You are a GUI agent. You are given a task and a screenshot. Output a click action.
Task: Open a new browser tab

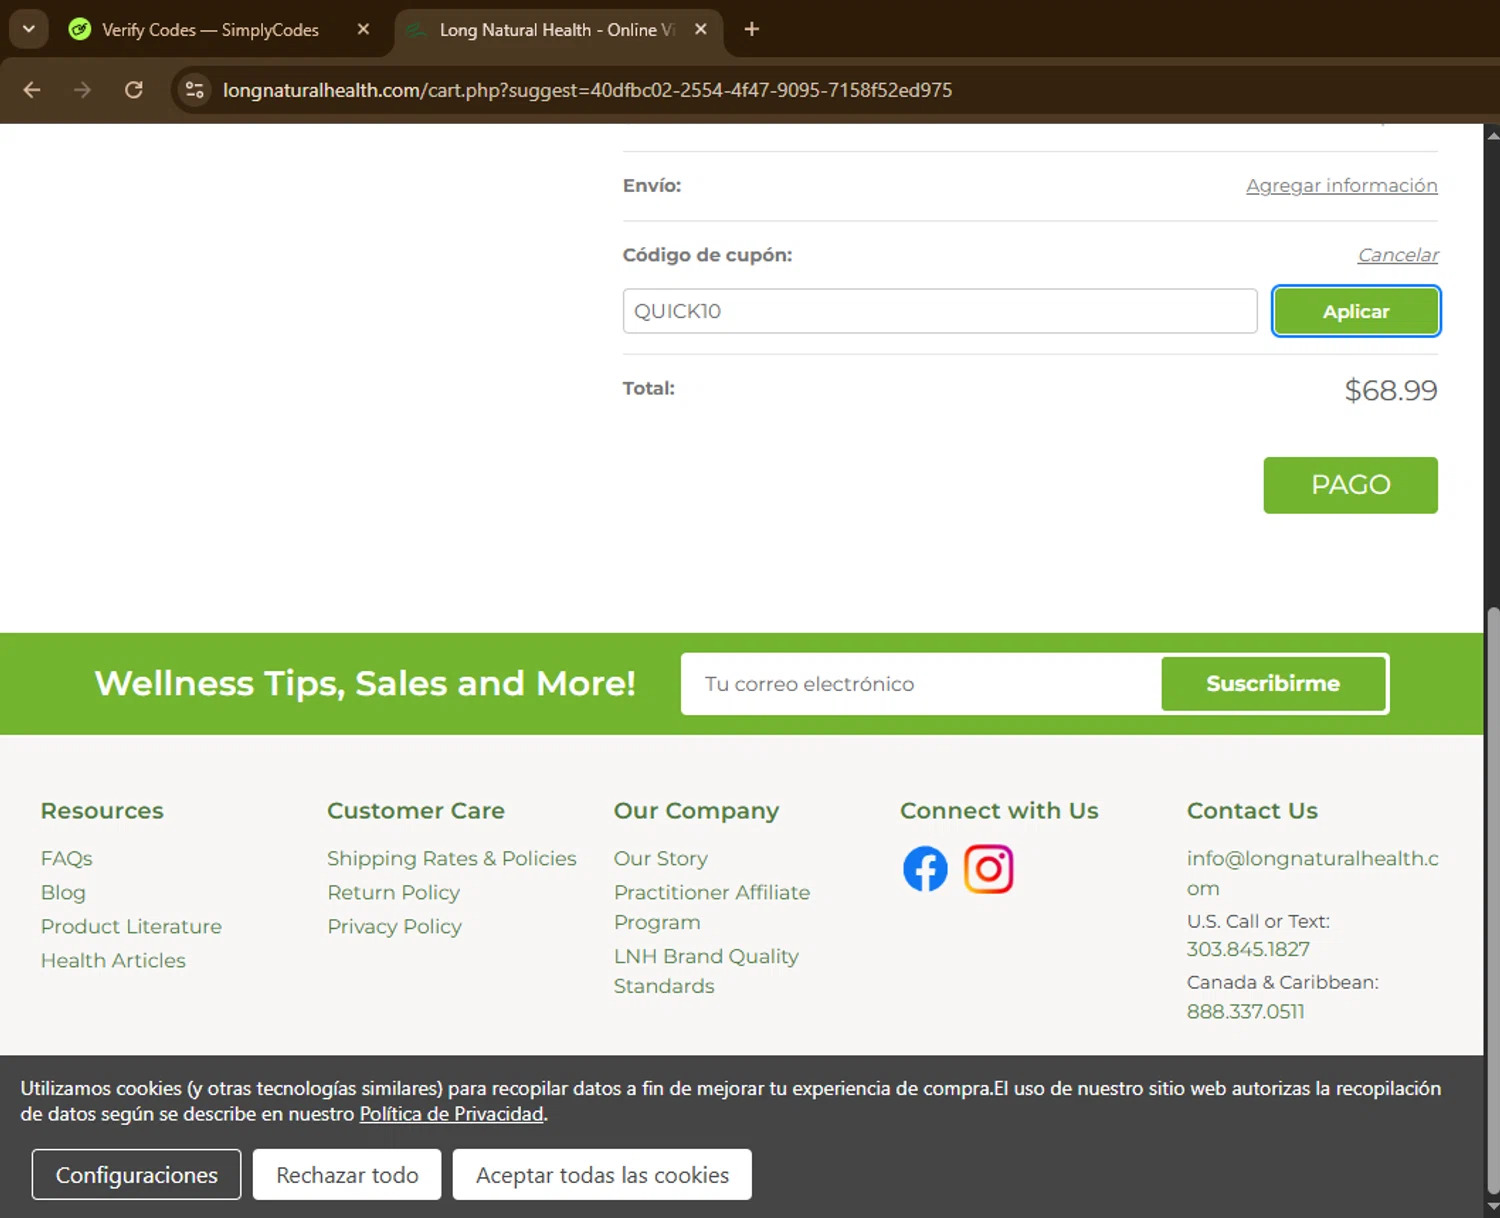click(752, 29)
